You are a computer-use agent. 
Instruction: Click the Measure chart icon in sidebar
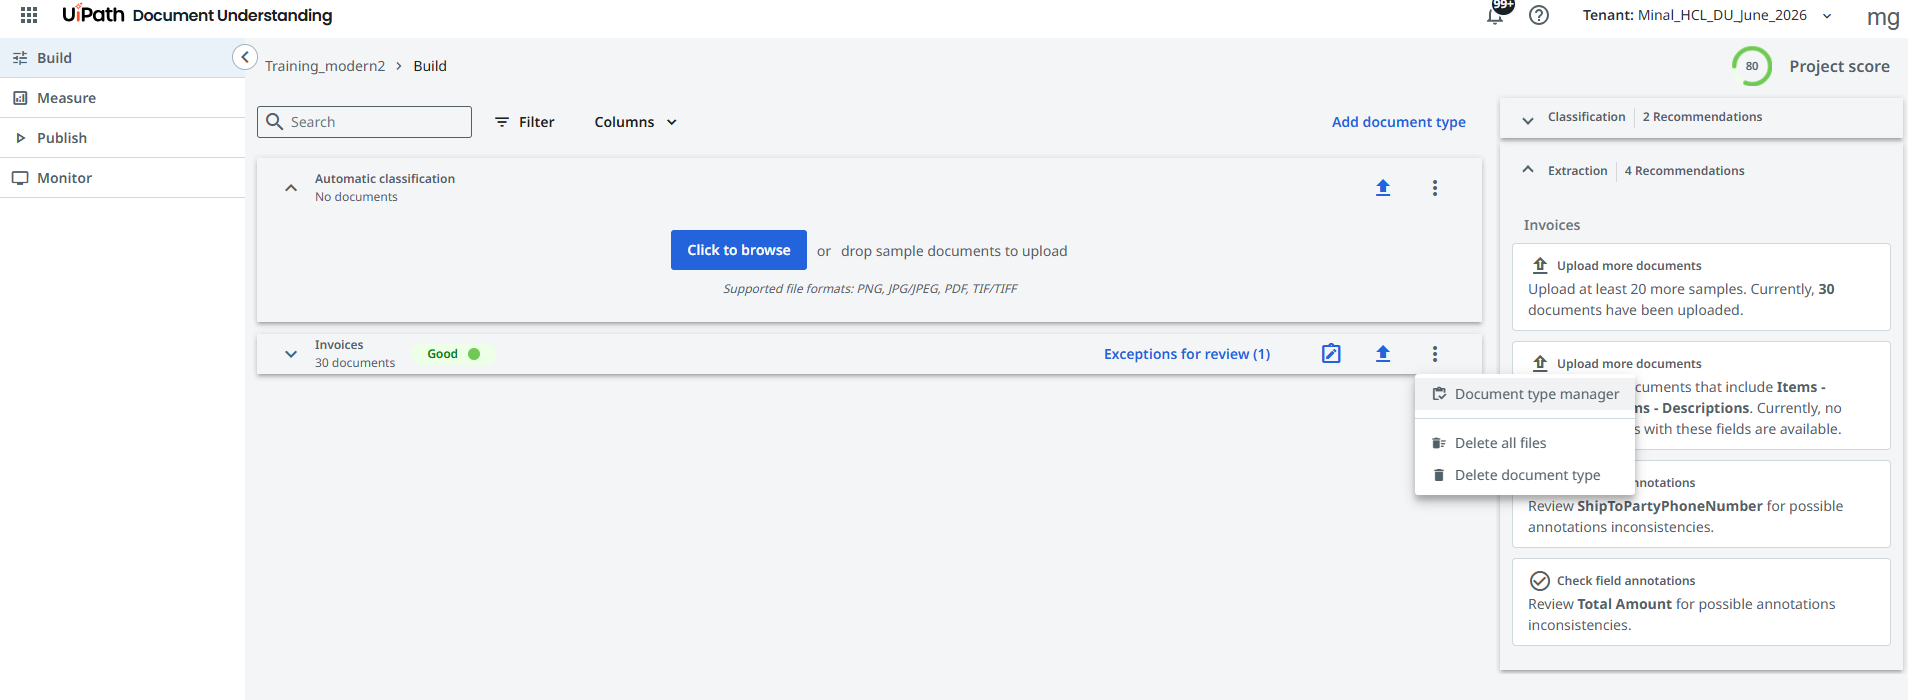pos(20,98)
